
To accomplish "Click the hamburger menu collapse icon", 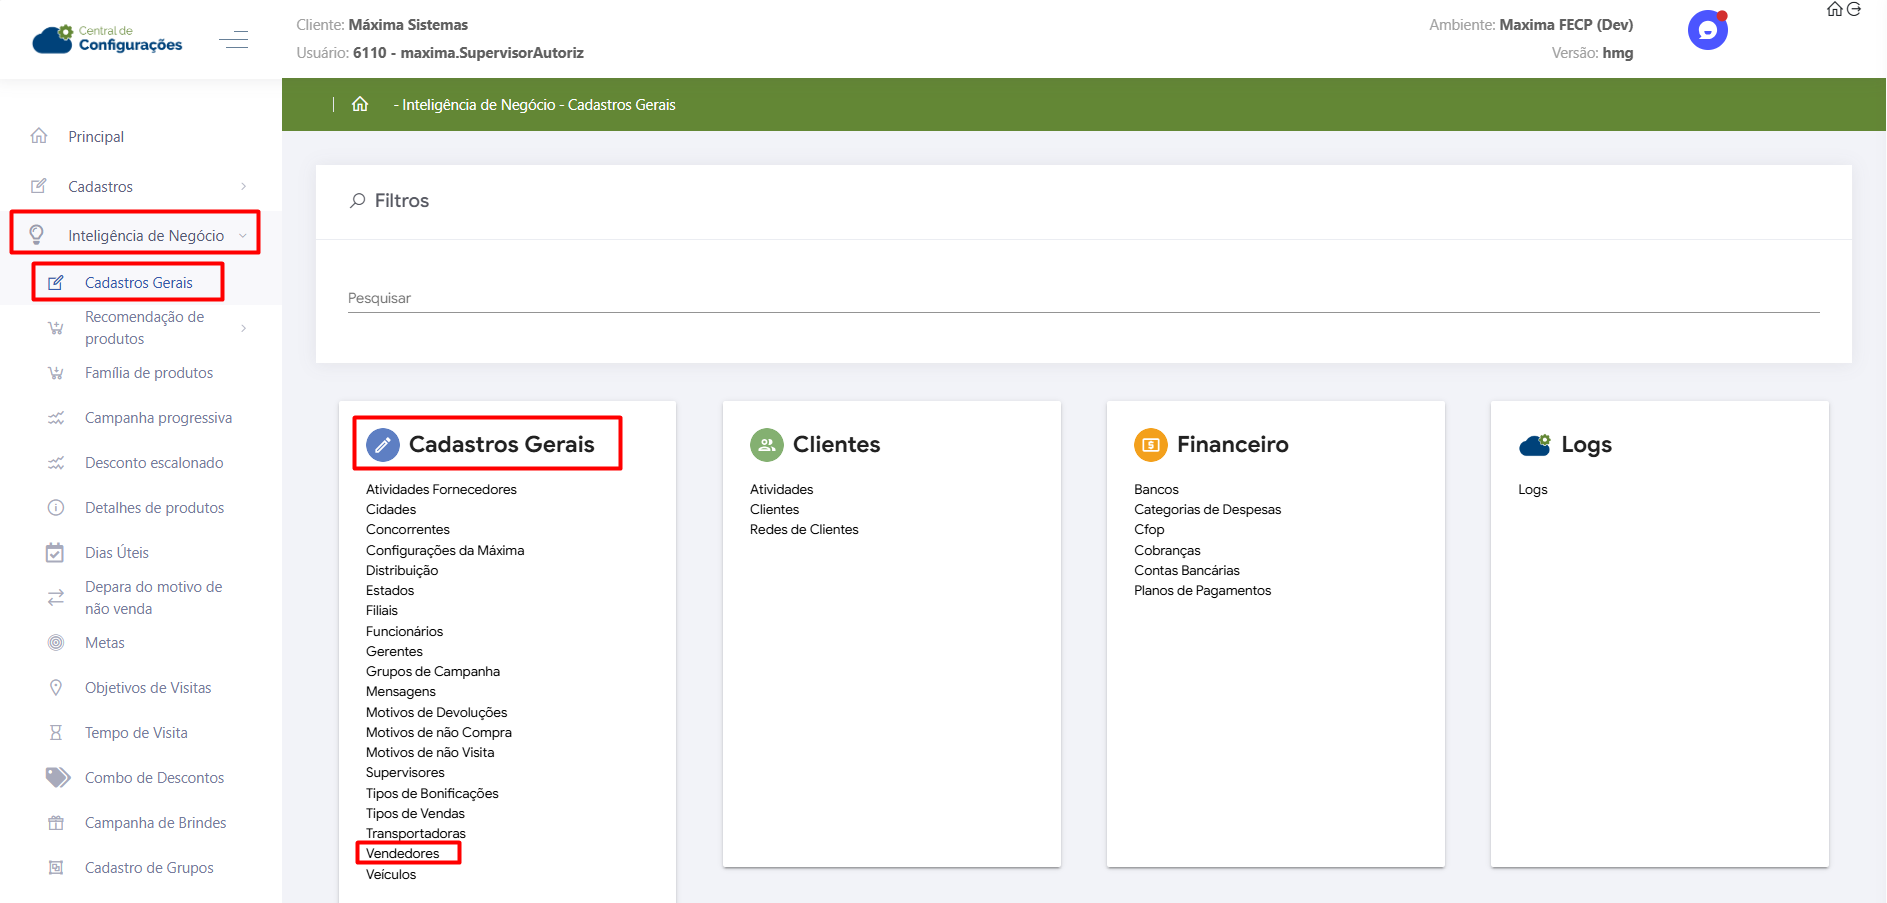I will pyautogui.click(x=233, y=40).
